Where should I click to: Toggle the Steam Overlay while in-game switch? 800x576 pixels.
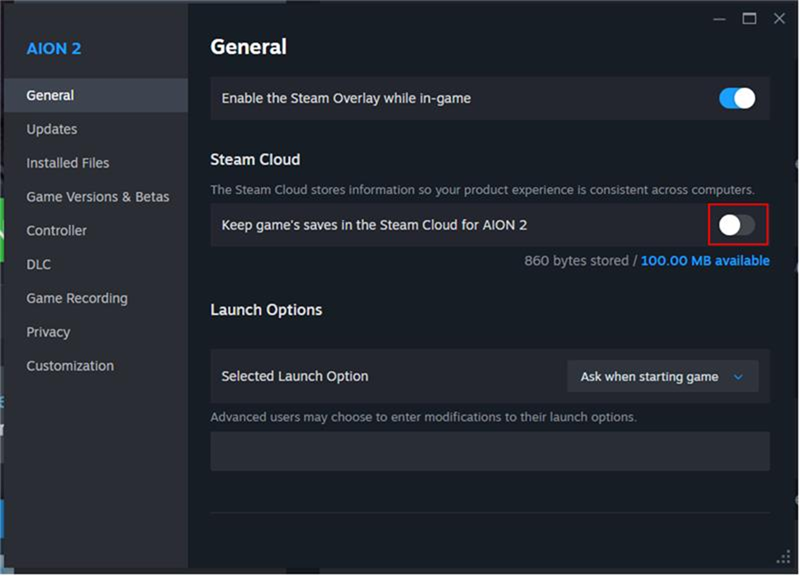737,98
